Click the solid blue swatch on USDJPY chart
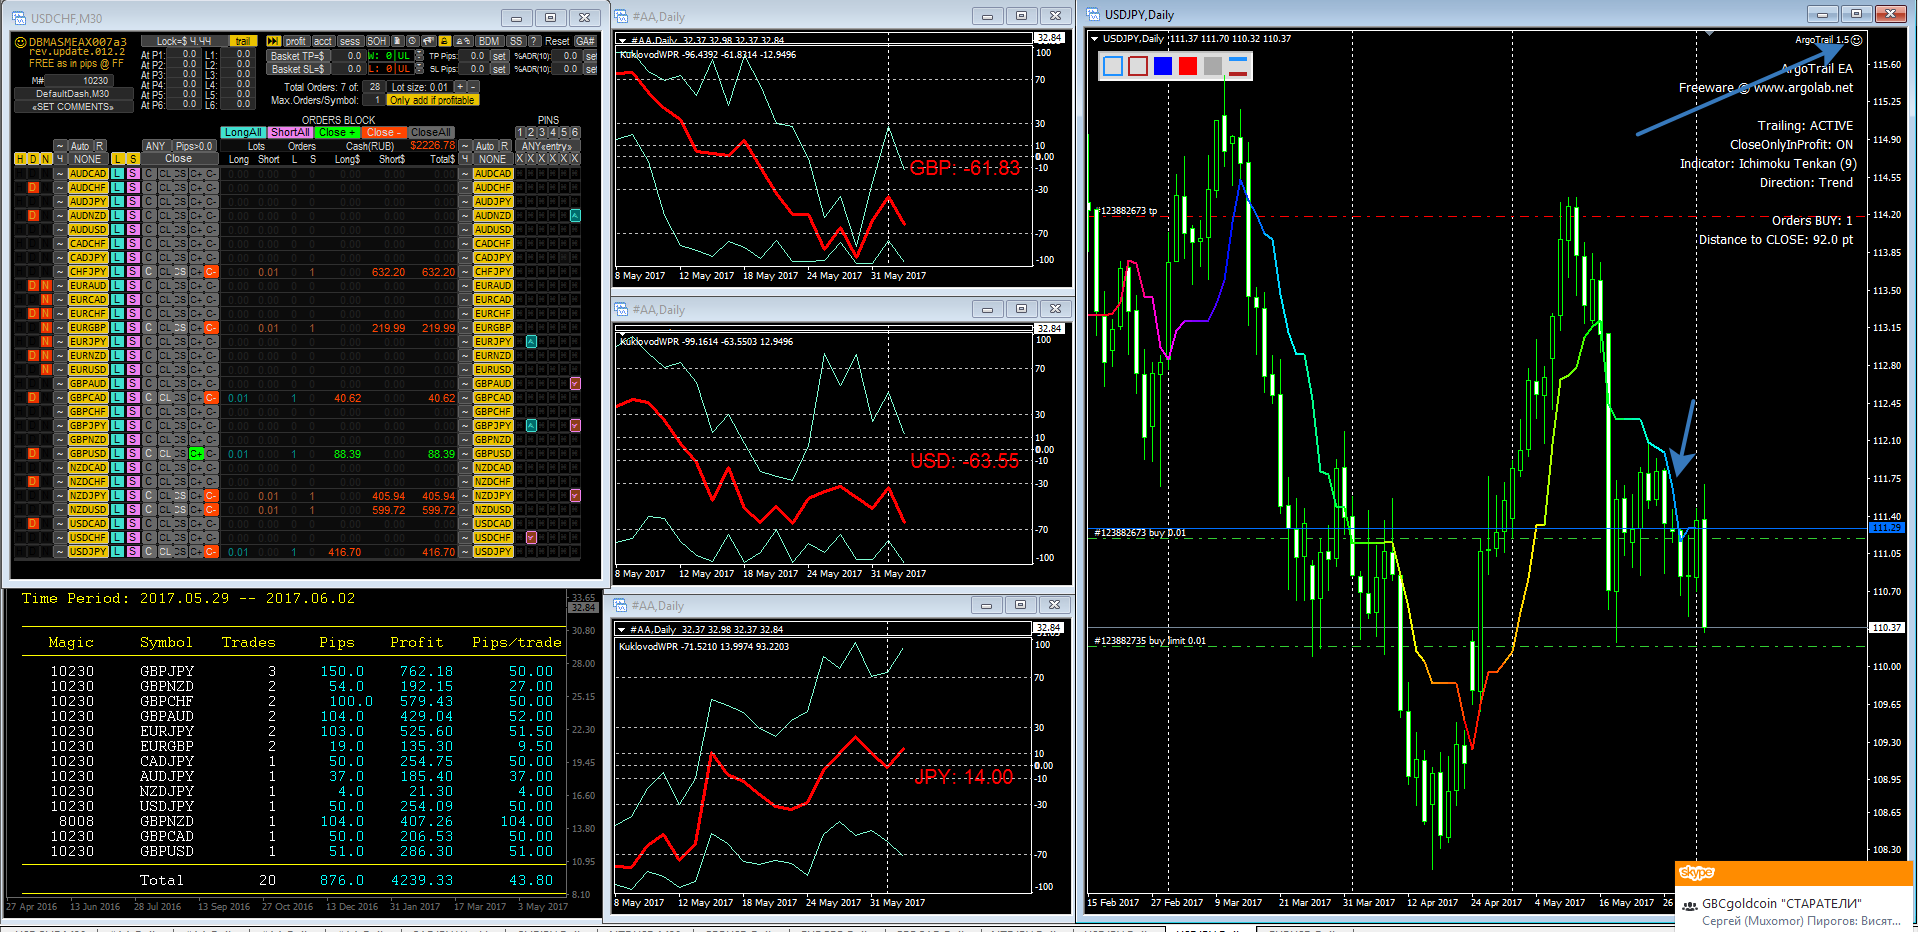The width and height of the screenshot is (1918, 932). tap(1163, 66)
